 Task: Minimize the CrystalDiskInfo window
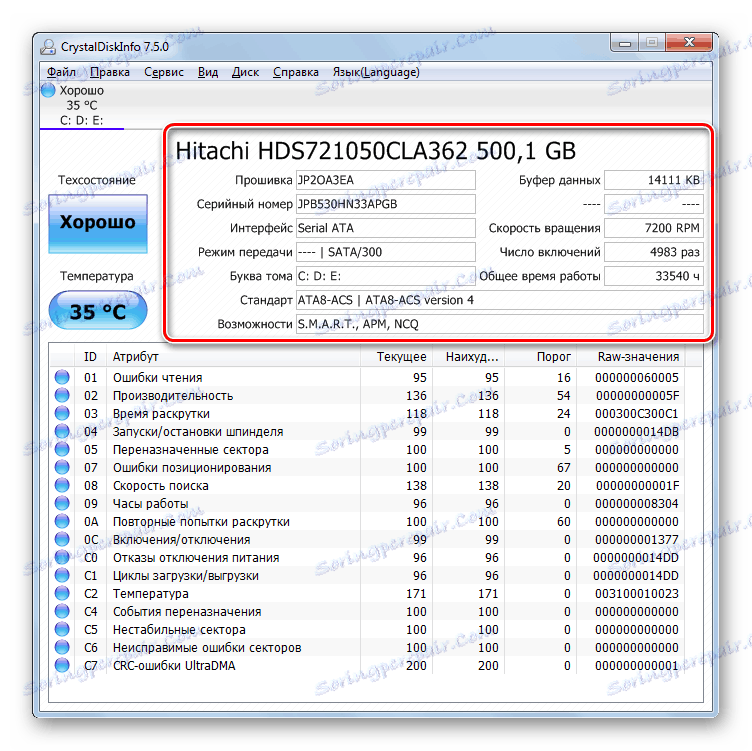[624, 43]
